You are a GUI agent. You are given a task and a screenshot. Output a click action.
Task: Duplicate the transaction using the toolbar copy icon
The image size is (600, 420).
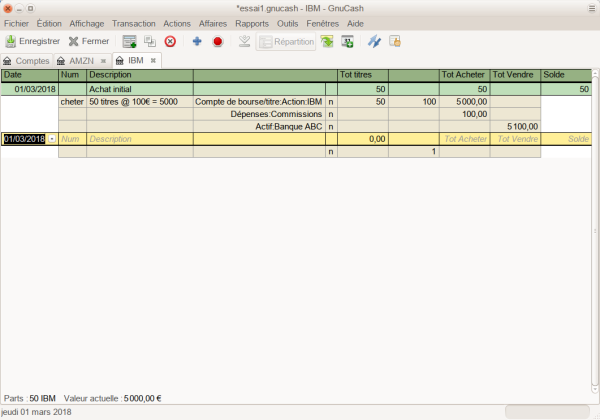pos(150,41)
